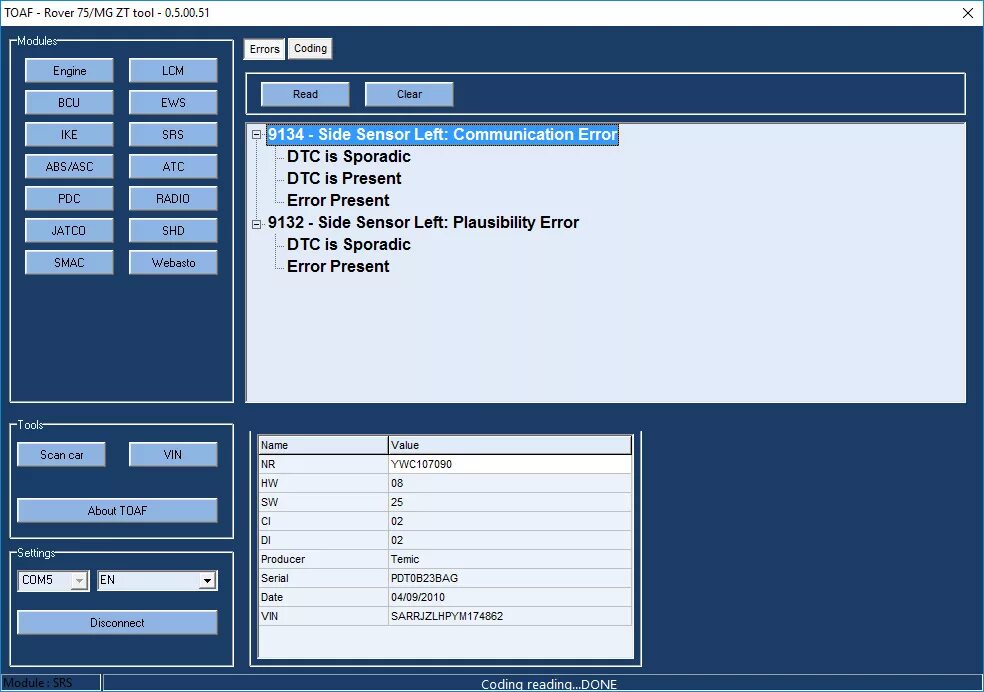
Task: Select NR value YWC107090
Action: pos(510,464)
